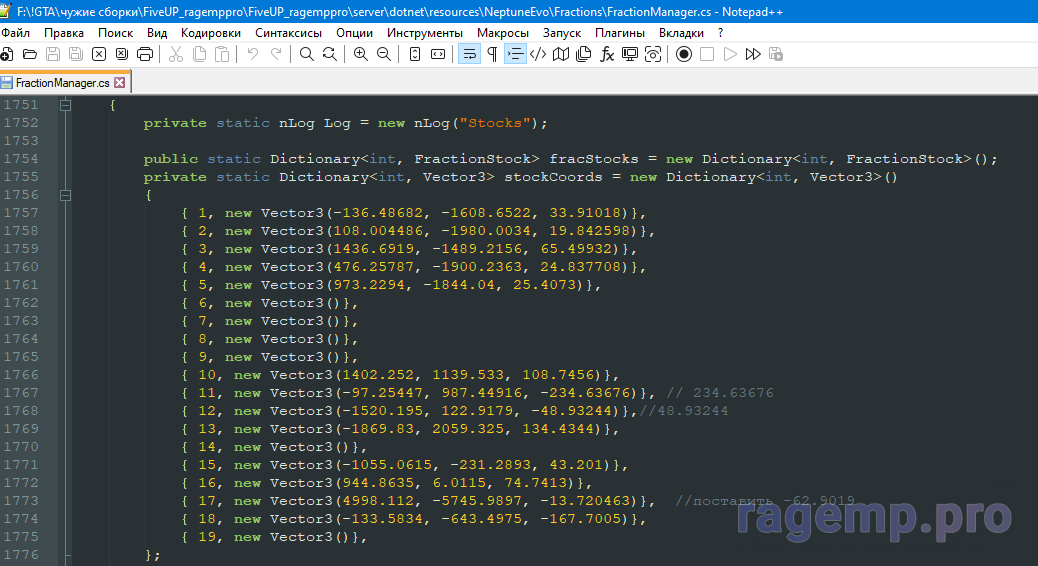Click the New file toolbar icon
The width and height of the screenshot is (1038, 566).
coord(7,54)
